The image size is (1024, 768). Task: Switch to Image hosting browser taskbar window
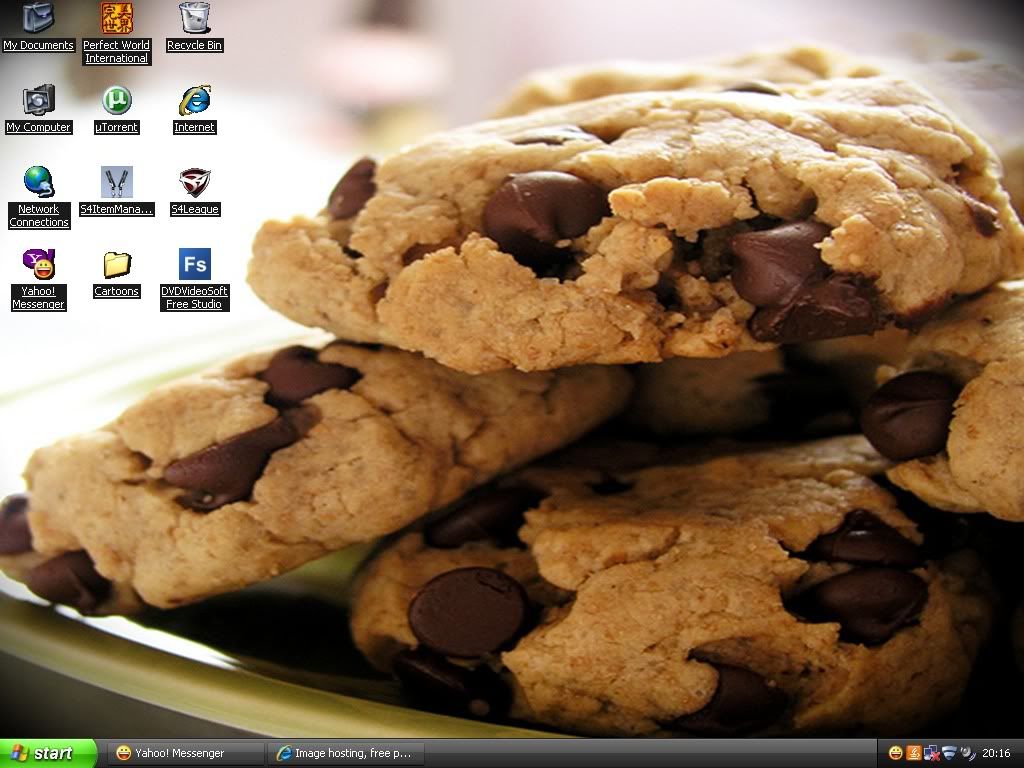point(346,753)
